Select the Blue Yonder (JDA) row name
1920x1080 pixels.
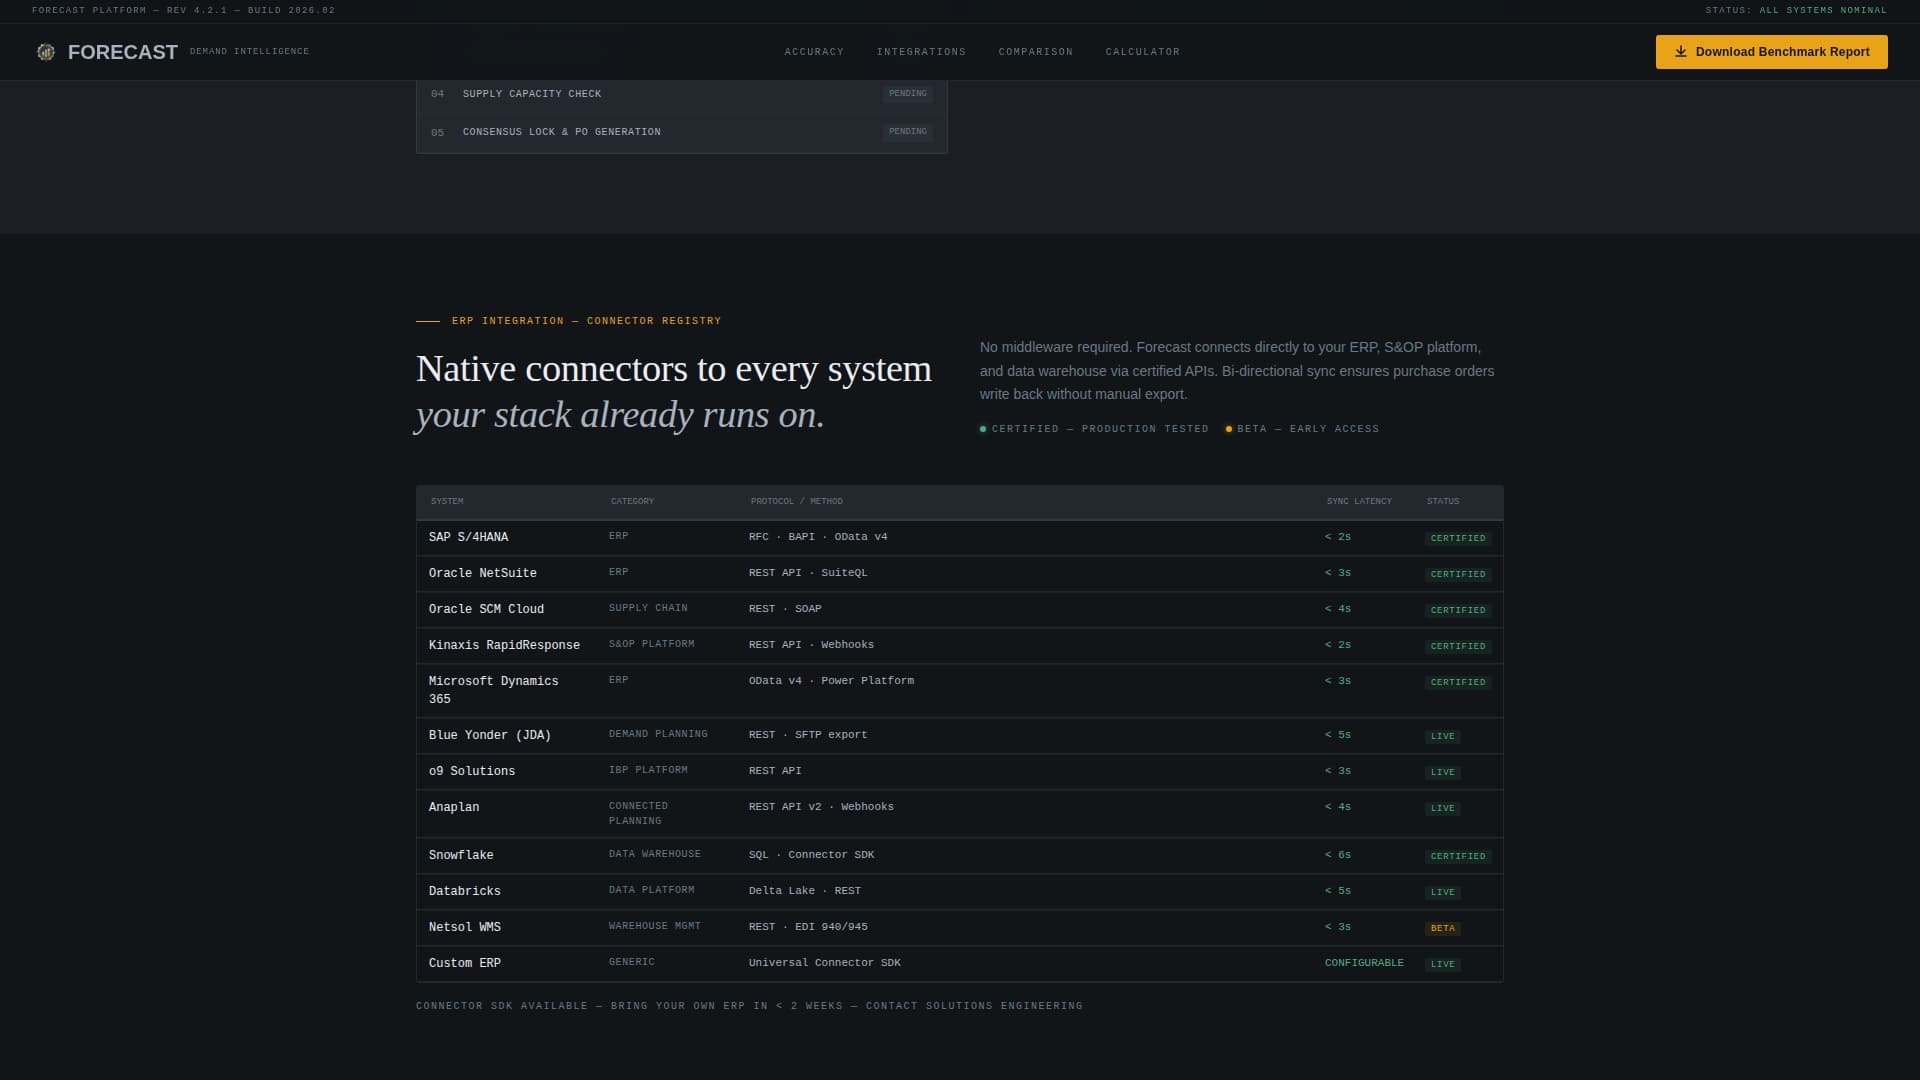pos(489,735)
